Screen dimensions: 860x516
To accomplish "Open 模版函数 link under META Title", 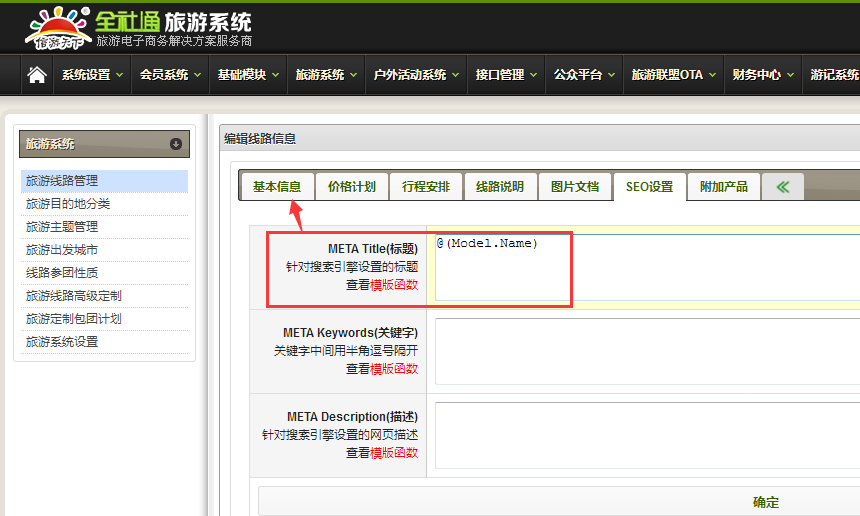I will coord(394,285).
